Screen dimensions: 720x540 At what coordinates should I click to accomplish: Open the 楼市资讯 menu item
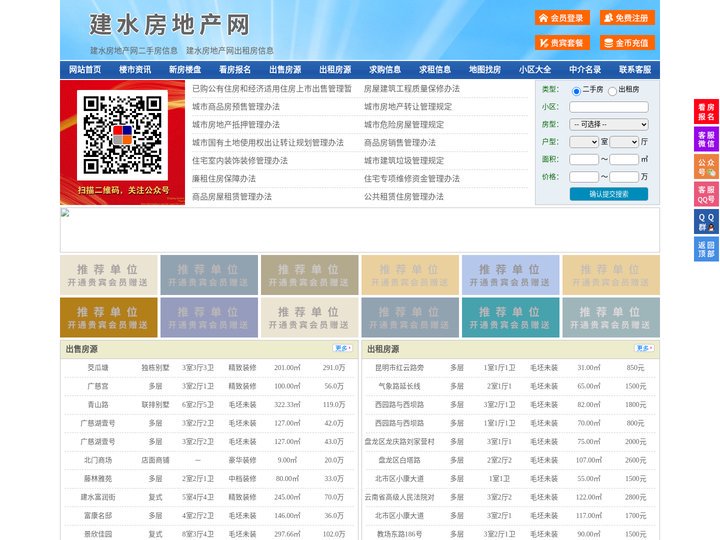point(135,70)
